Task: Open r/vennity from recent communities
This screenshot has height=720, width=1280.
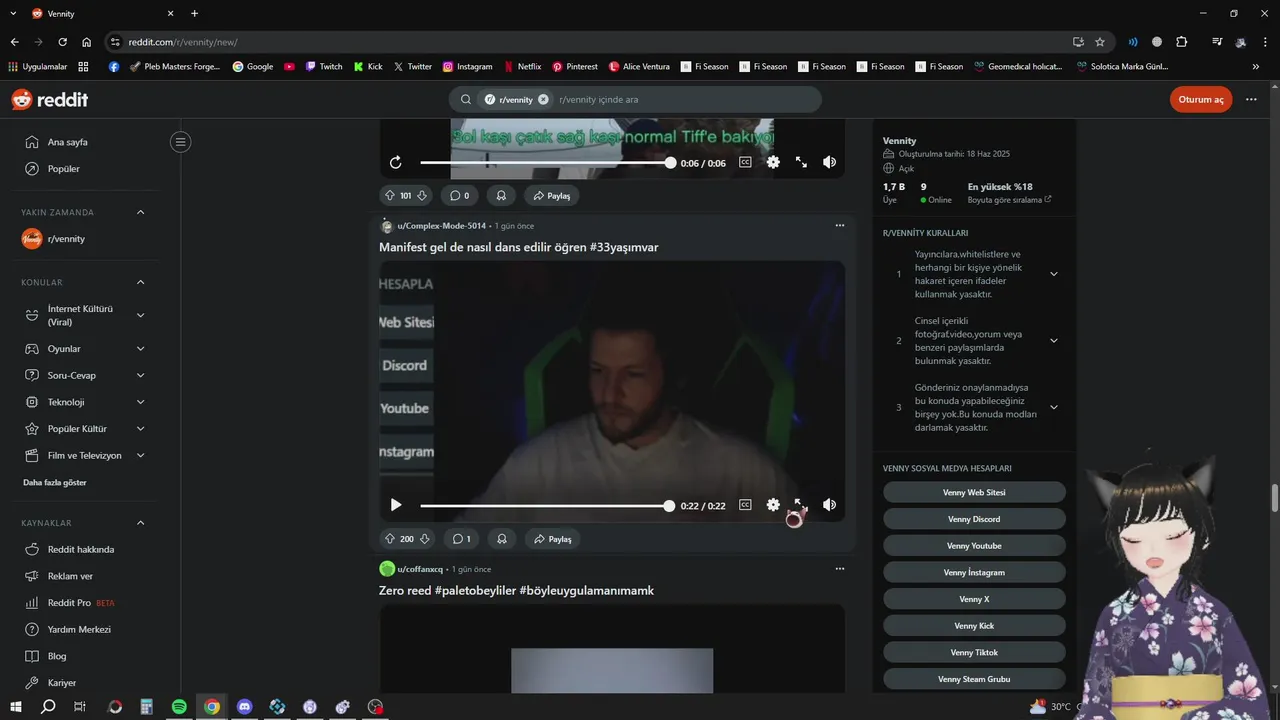Action: point(66,239)
